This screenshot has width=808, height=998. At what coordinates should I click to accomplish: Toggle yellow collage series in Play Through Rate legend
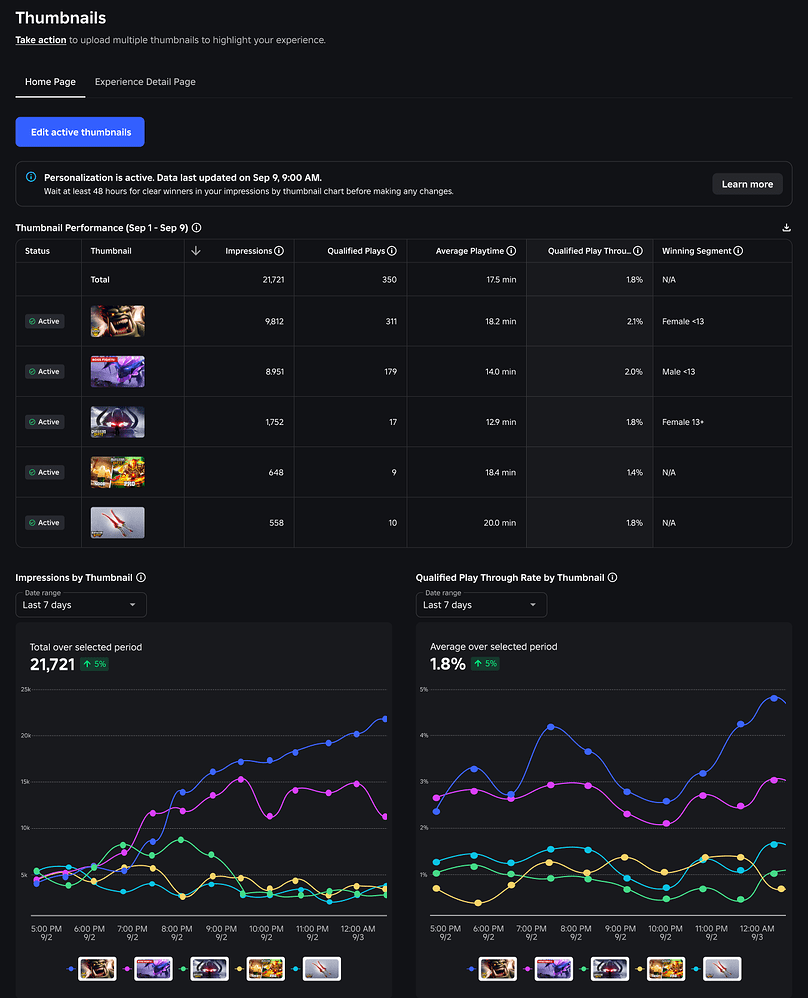tap(661, 968)
